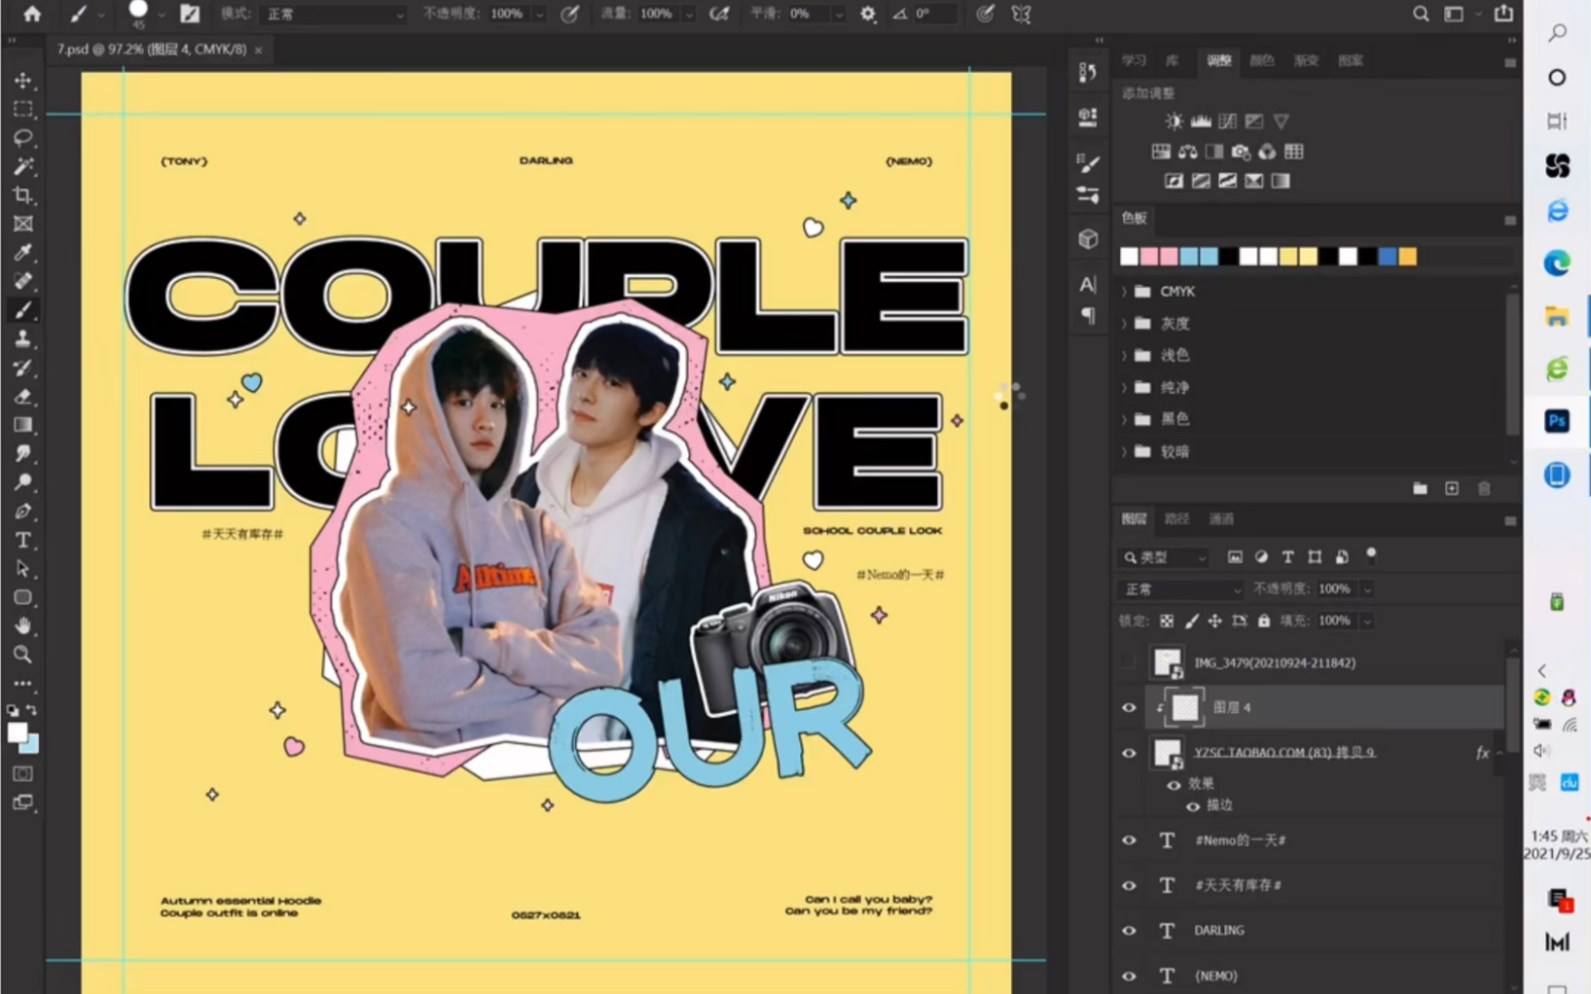
Task: Open the layer filter 类型 dropdown
Action: click(x=1165, y=557)
